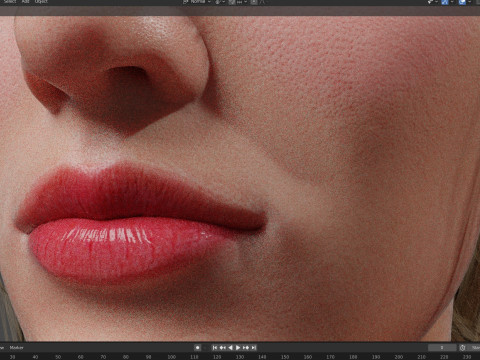
Task: Jump to the next keyframe
Action: [x=246, y=348]
